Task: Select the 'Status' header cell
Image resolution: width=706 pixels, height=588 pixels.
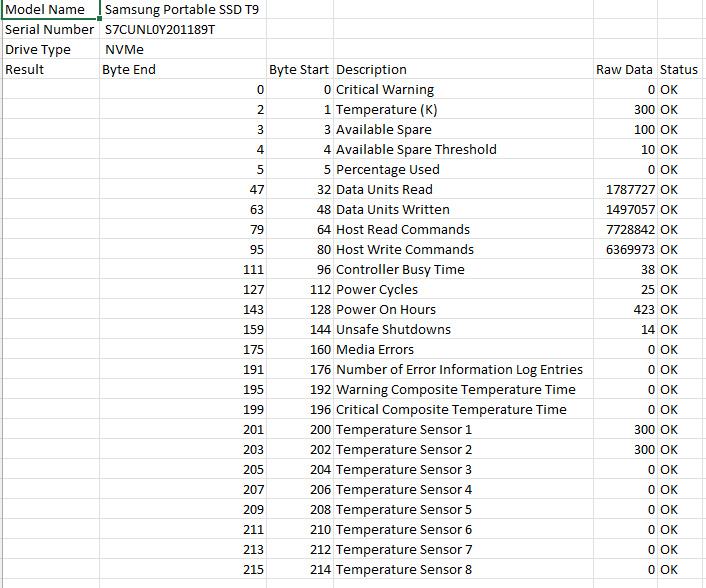Action: click(x=681, y=69)
